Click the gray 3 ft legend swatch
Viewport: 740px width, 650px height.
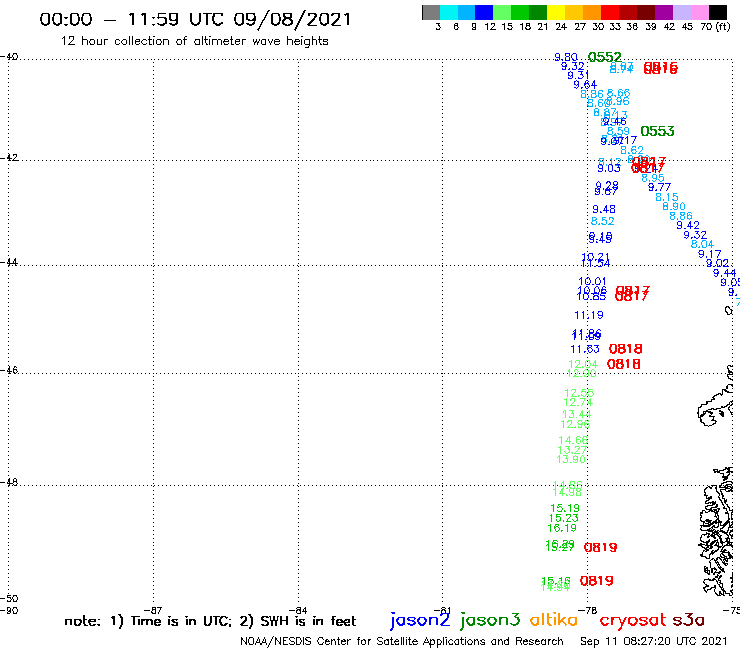pyautogui.click(x=431, y=12)
